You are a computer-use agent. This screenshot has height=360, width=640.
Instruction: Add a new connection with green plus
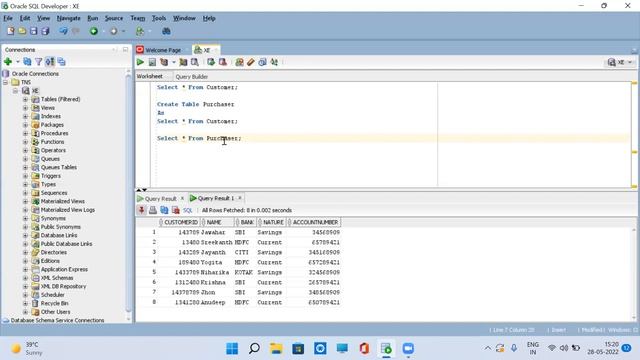point(8,62)
